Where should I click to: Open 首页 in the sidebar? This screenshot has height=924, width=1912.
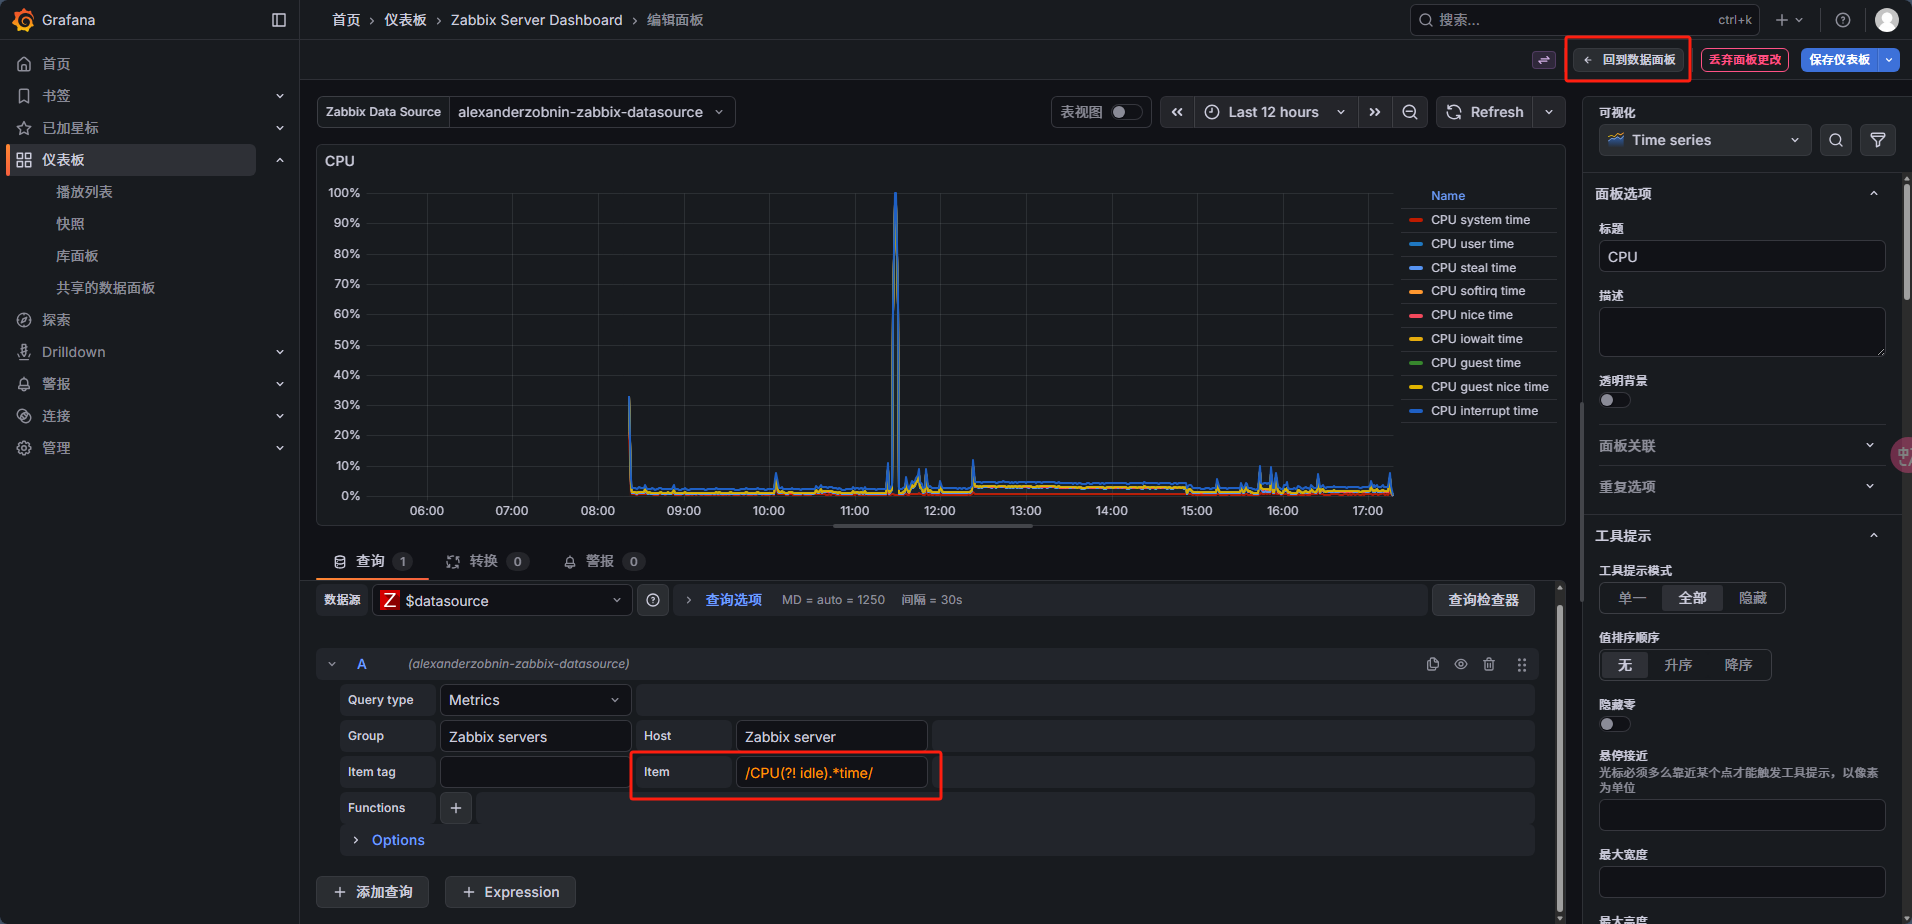click(56, 64)
